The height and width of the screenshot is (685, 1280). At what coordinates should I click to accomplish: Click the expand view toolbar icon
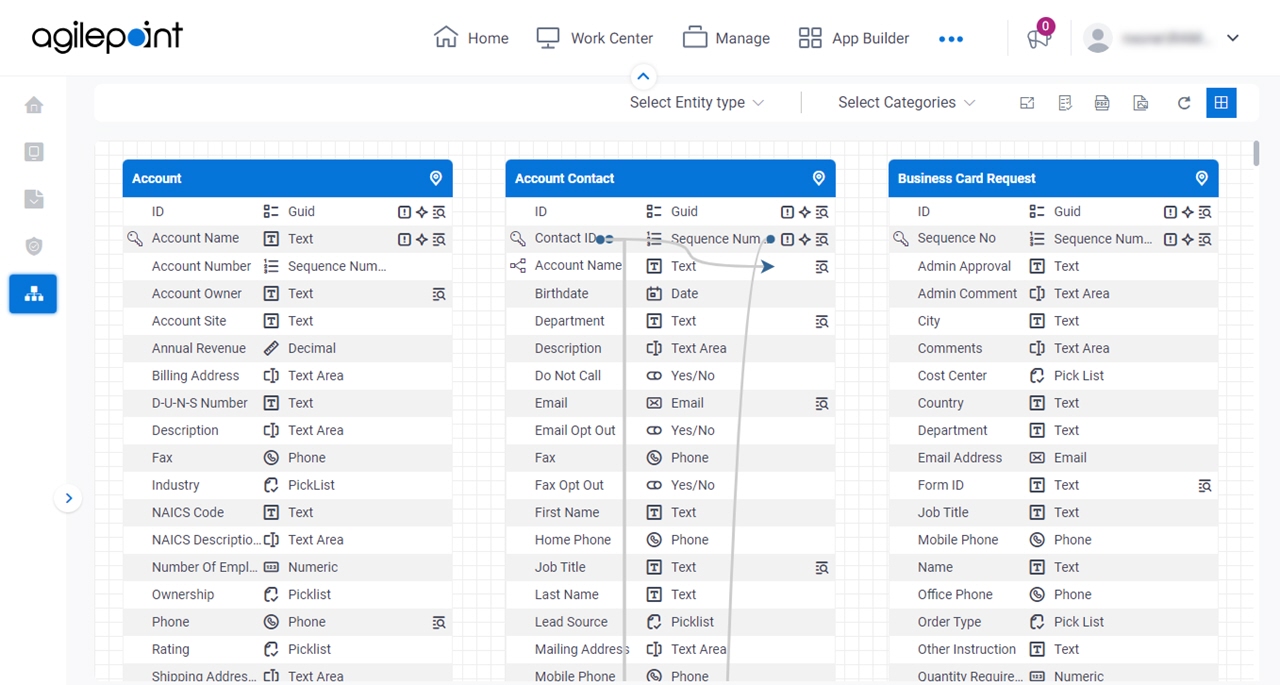click(x=1027, y=103)
